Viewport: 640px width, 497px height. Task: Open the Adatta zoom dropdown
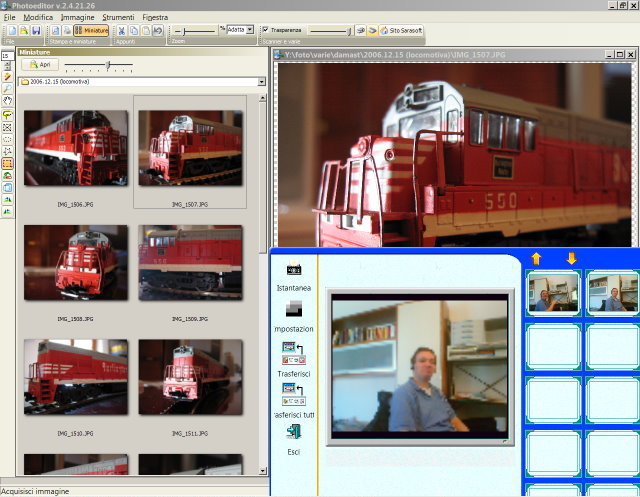click(x=250, y=30)
